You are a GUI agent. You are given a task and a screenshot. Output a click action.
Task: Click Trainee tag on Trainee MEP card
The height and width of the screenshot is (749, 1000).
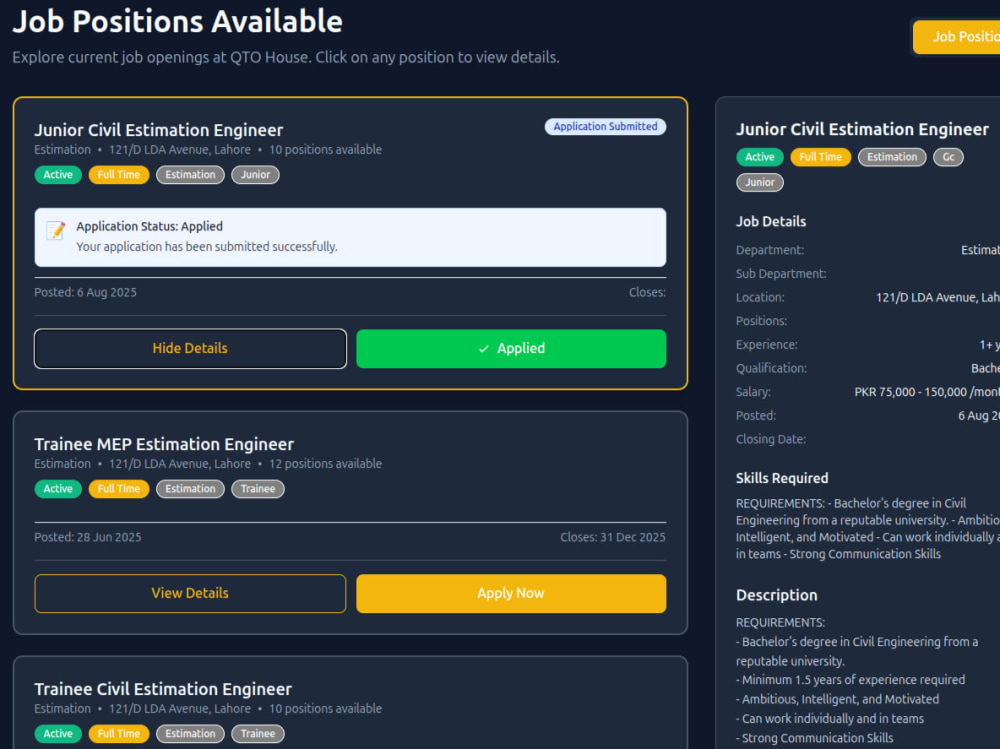(x=258, y=489)
